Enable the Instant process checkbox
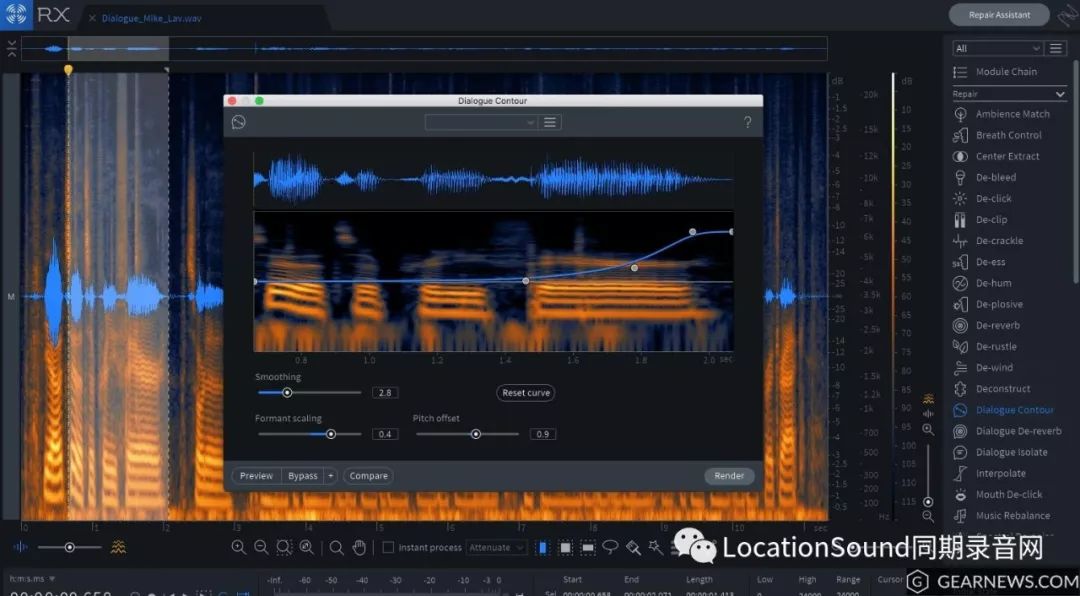1080x596 pixels. [x=388, y=547]
